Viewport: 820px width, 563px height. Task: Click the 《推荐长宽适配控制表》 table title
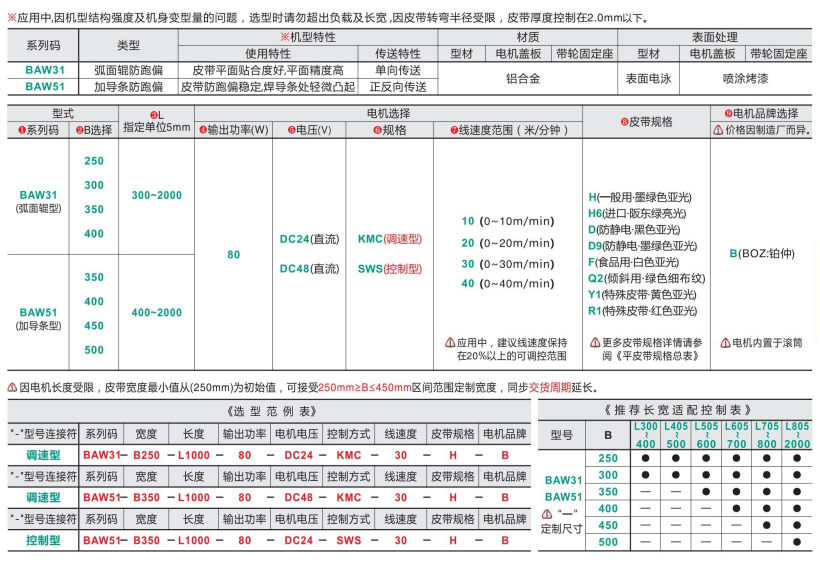click(x=676, y=409)
